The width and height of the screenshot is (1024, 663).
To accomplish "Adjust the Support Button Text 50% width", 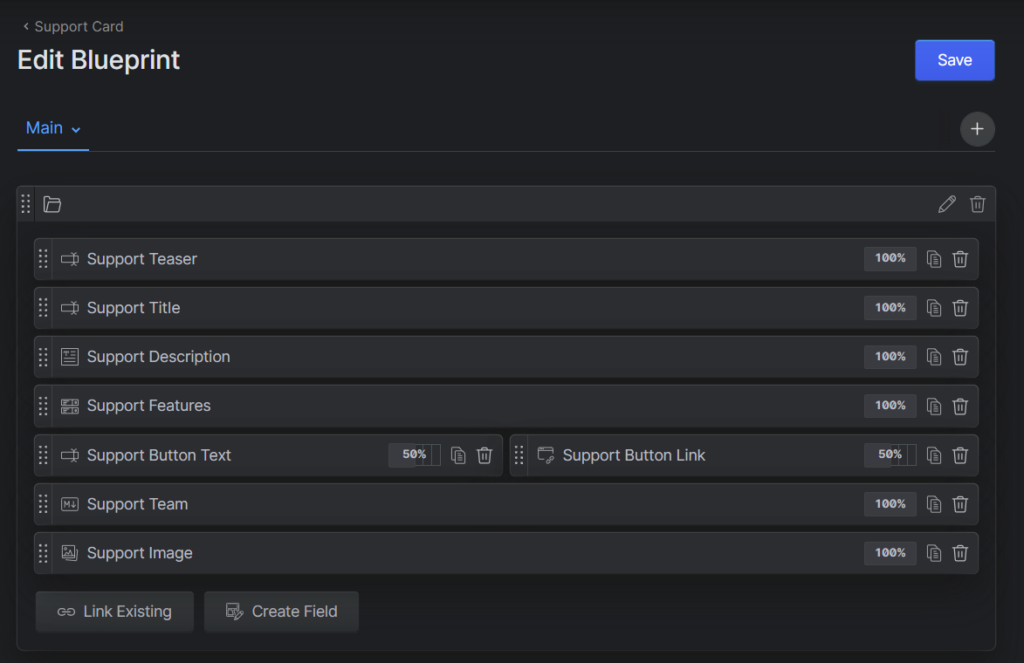I will pos(414,455).
